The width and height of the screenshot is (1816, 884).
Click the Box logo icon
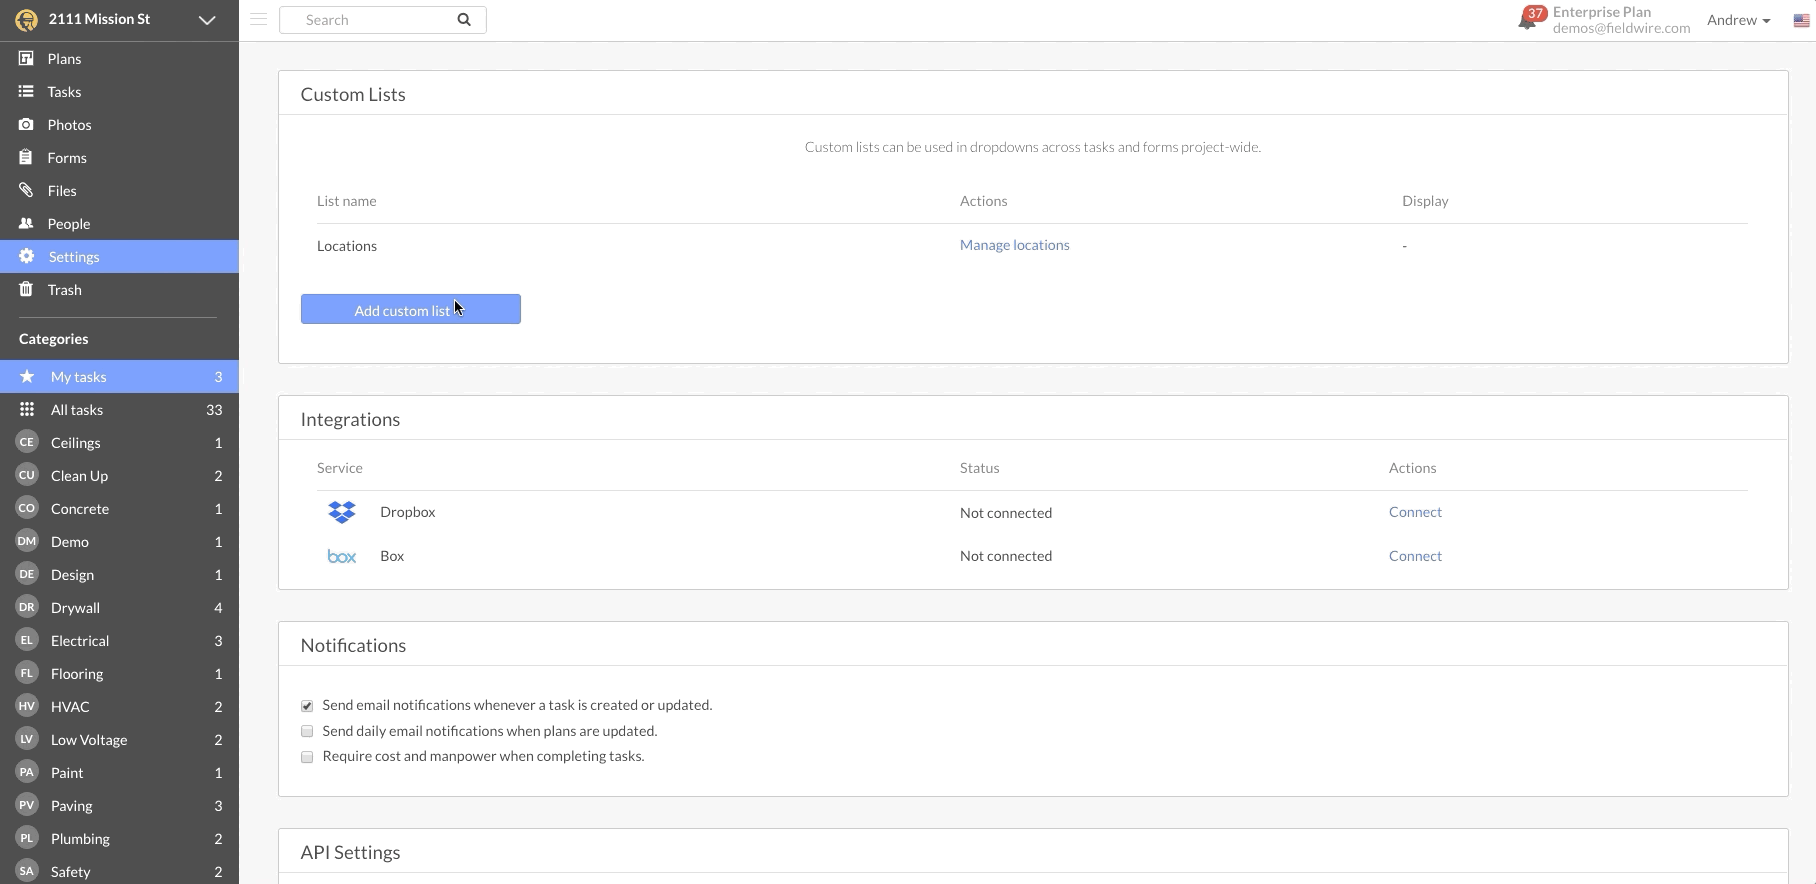coord(342,556)
